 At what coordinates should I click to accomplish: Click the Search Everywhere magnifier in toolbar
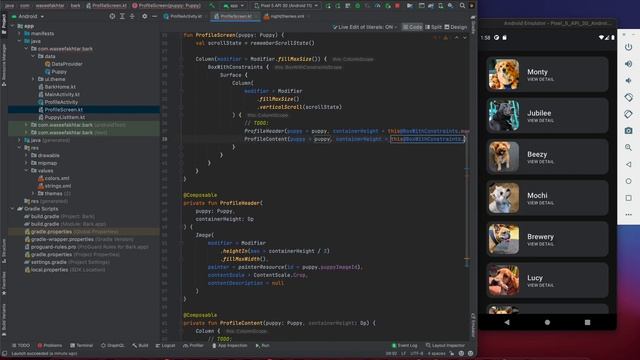click(462, 6)
